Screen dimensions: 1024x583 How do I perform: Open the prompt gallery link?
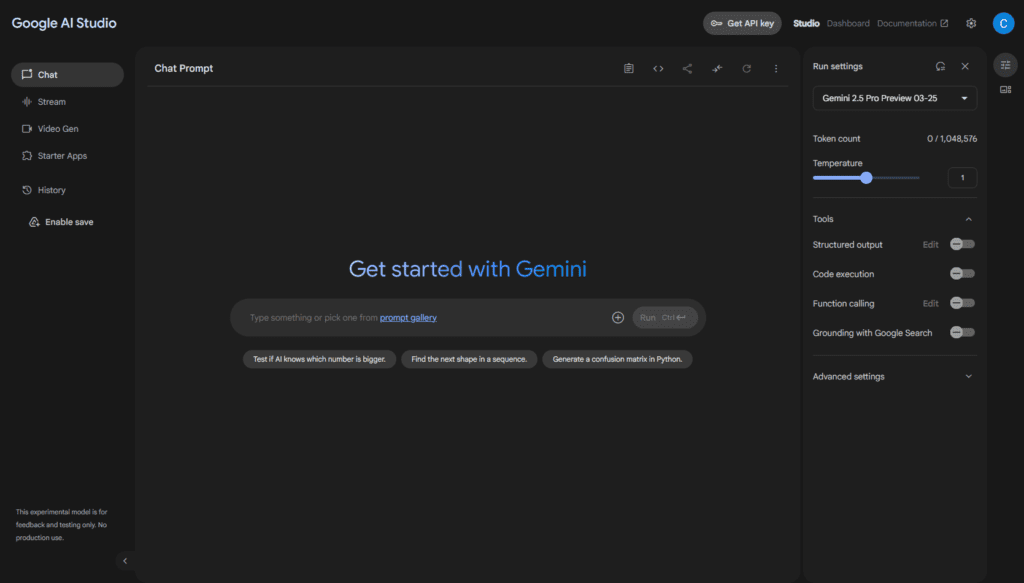pos(408,318)
